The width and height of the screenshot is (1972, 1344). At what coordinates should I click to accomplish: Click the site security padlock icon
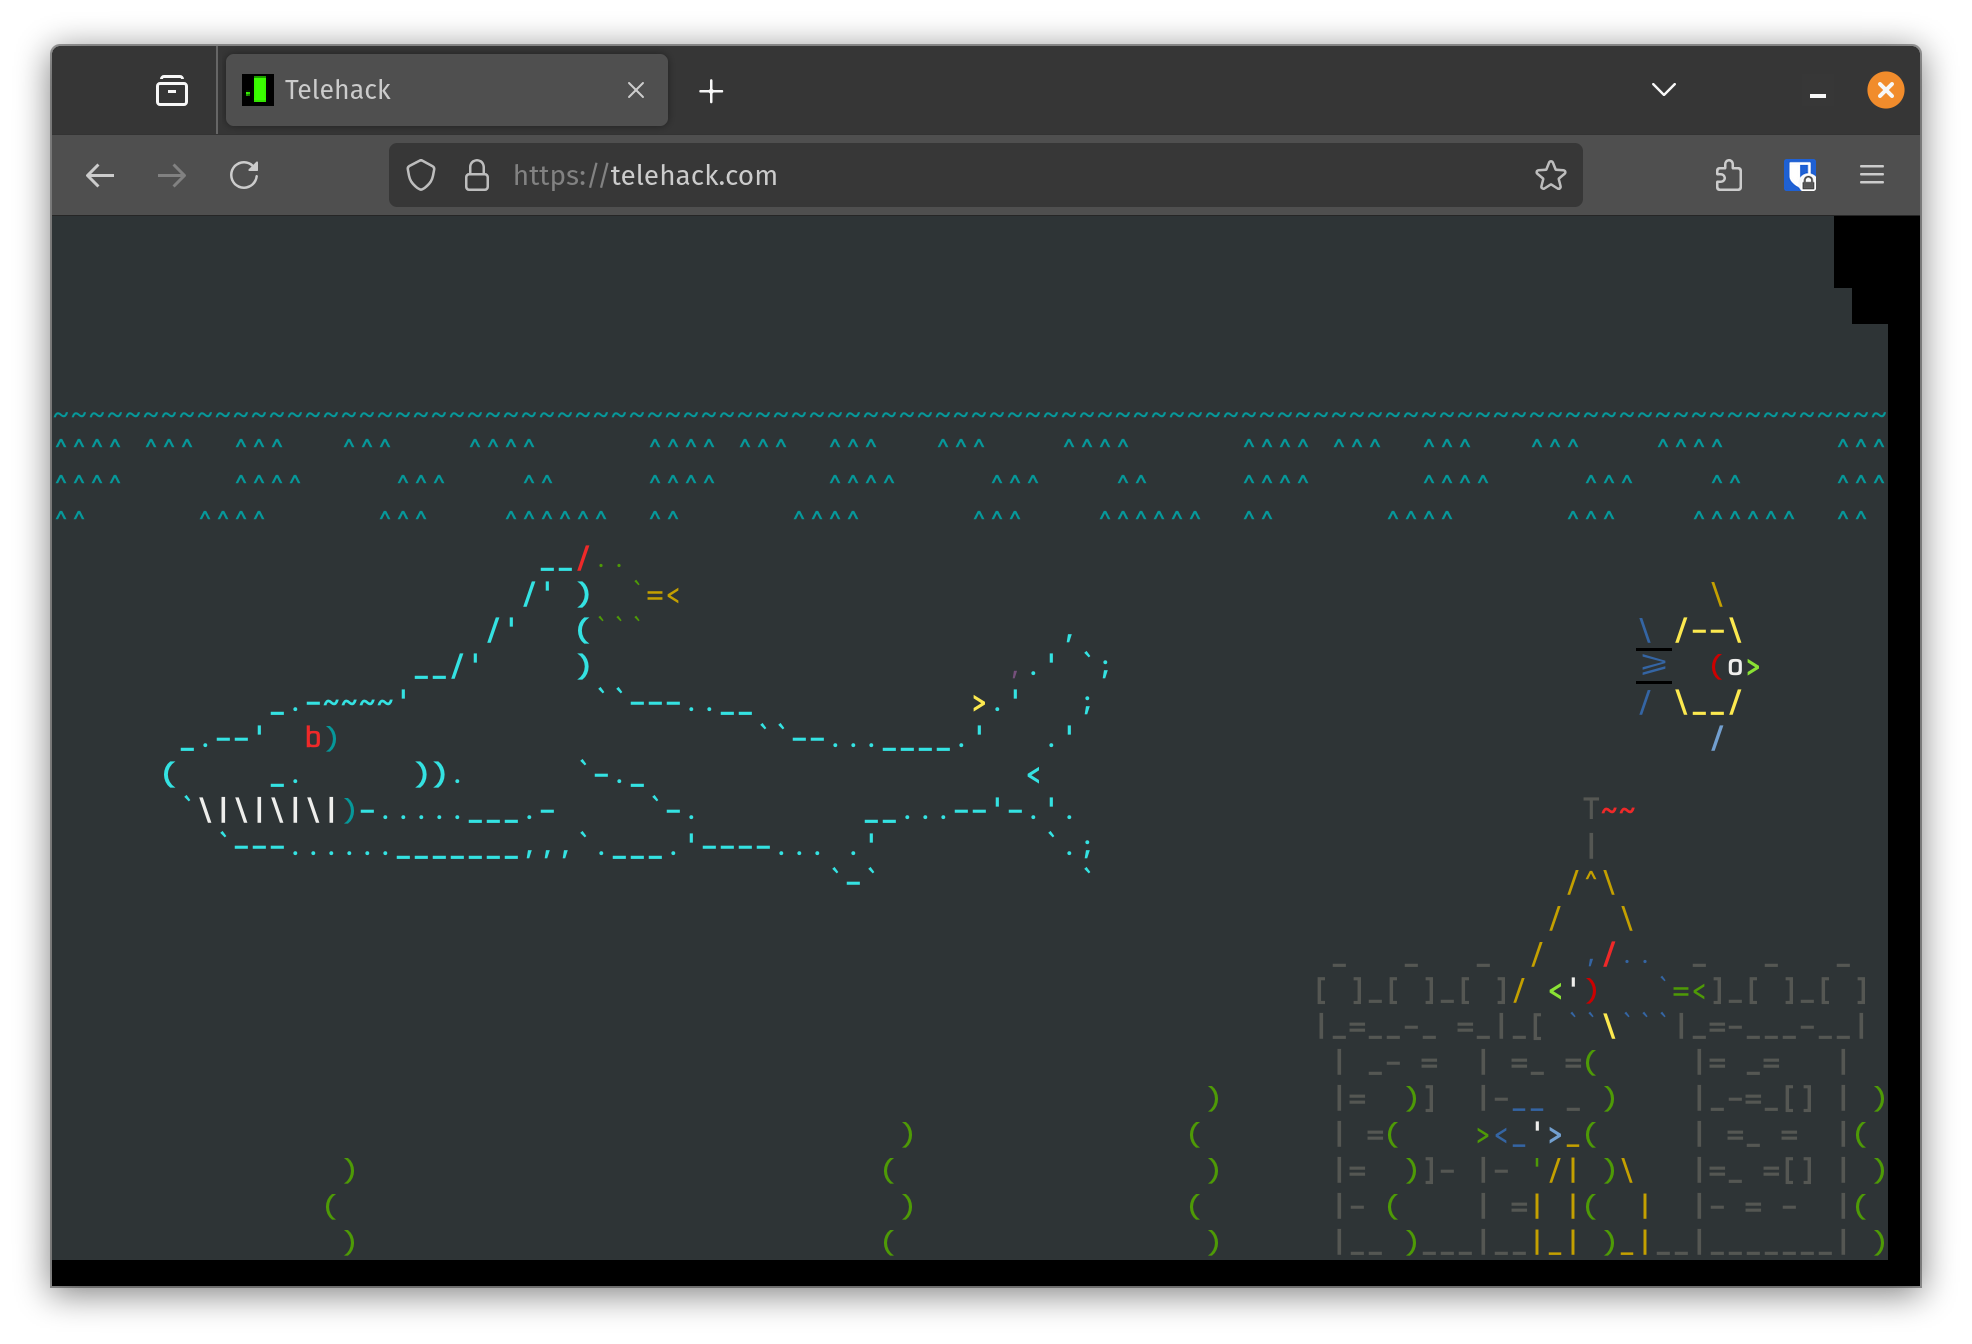click(477, 176)
